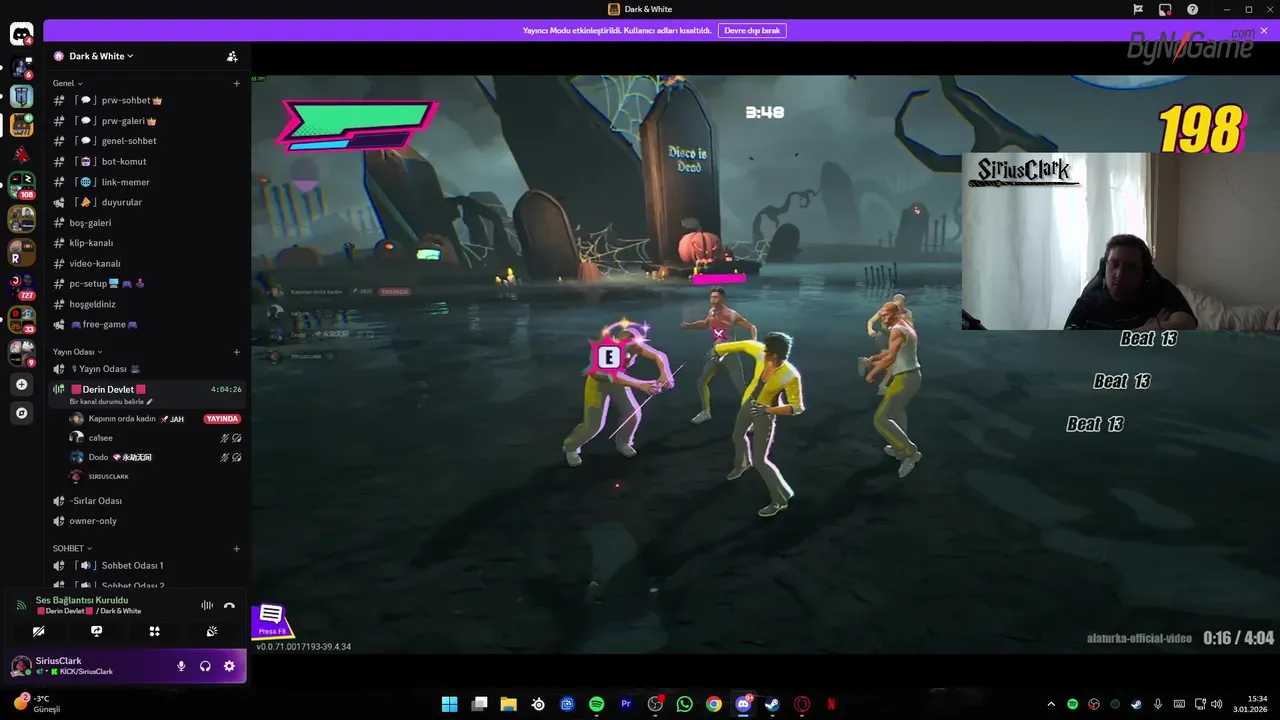Image resolution: width=1280 pixels, height=720 pixels.
Task: Open Discord direct messages home icon
Action: click(x=21, y=34)
